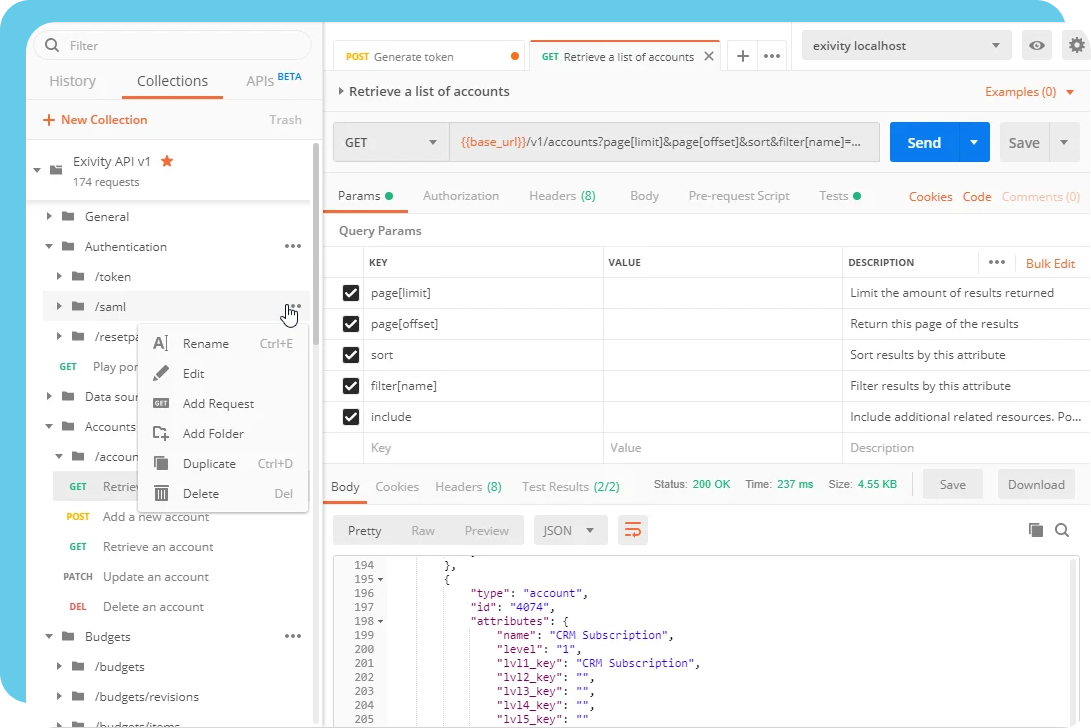Image resolution: width=1091 pixels, height=728 pixels.
Task: Select Add Request from the context menu
Action: coord(223,403)
